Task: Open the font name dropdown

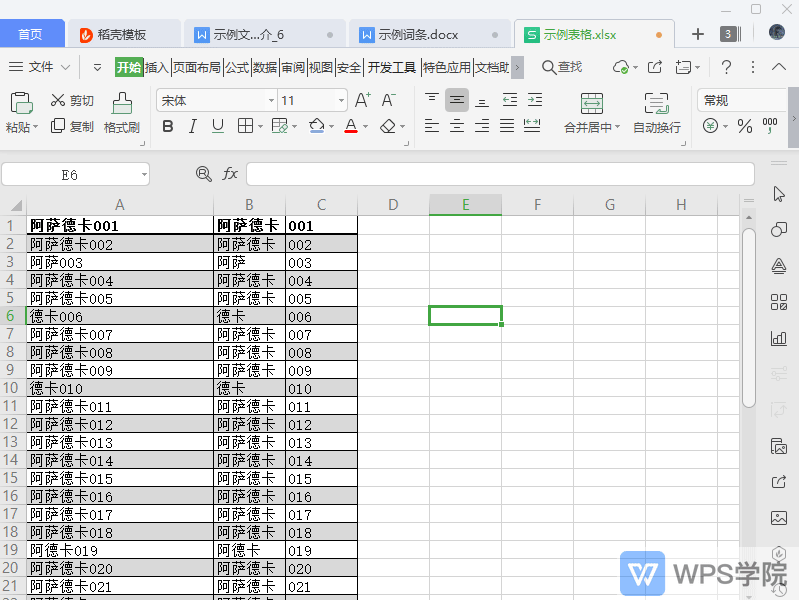Action: tap(271, 101)
